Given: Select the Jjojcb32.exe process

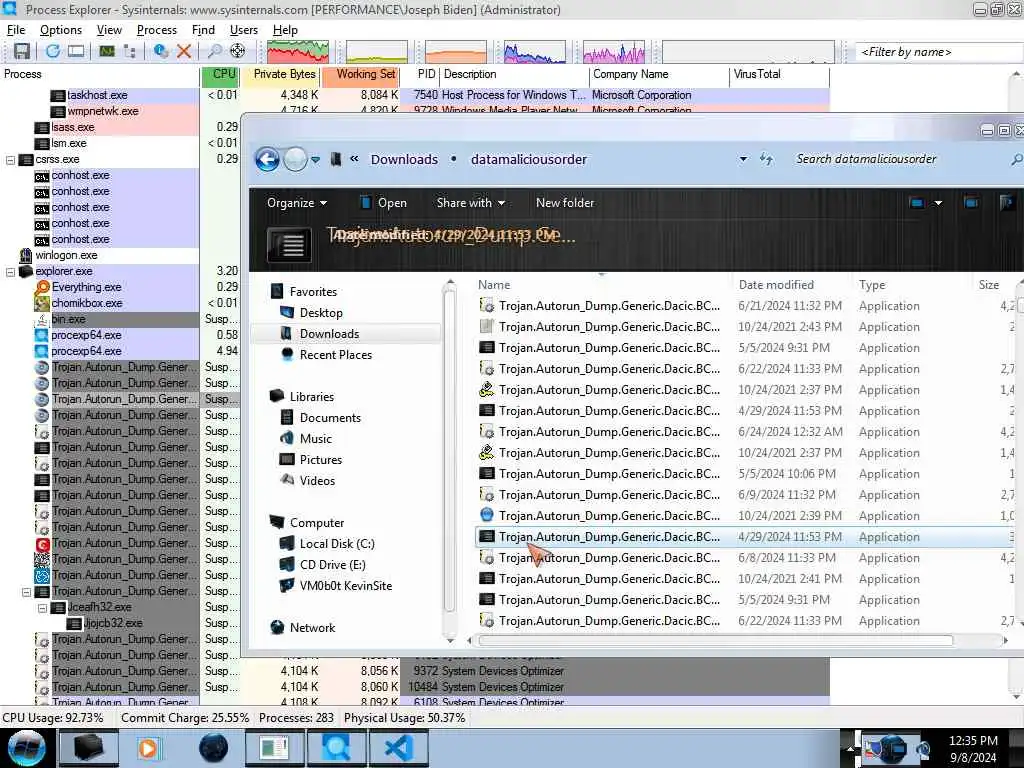Looking at the screenshot, I should (112, 623).
